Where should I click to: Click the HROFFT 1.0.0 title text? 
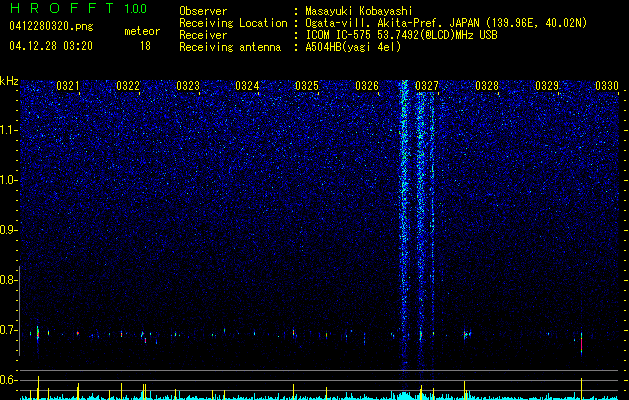click(x=79, y=8)
